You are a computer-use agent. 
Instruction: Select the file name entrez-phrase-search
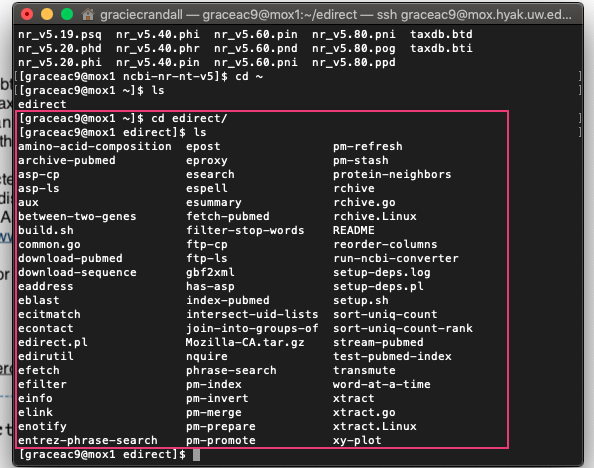click(88, 441)
